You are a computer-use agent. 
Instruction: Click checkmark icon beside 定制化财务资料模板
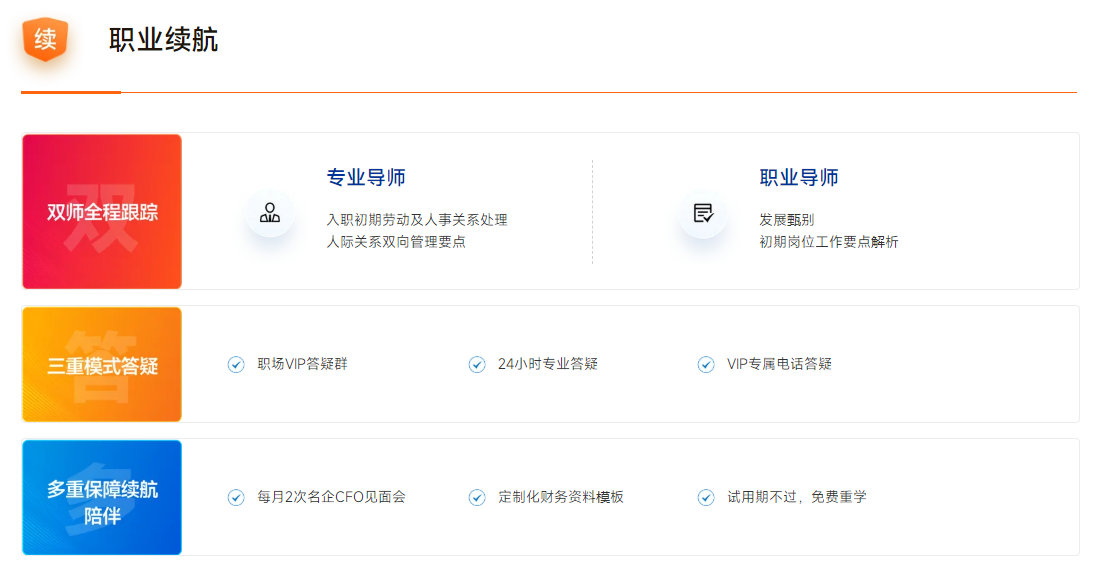[x=477, y=498]
